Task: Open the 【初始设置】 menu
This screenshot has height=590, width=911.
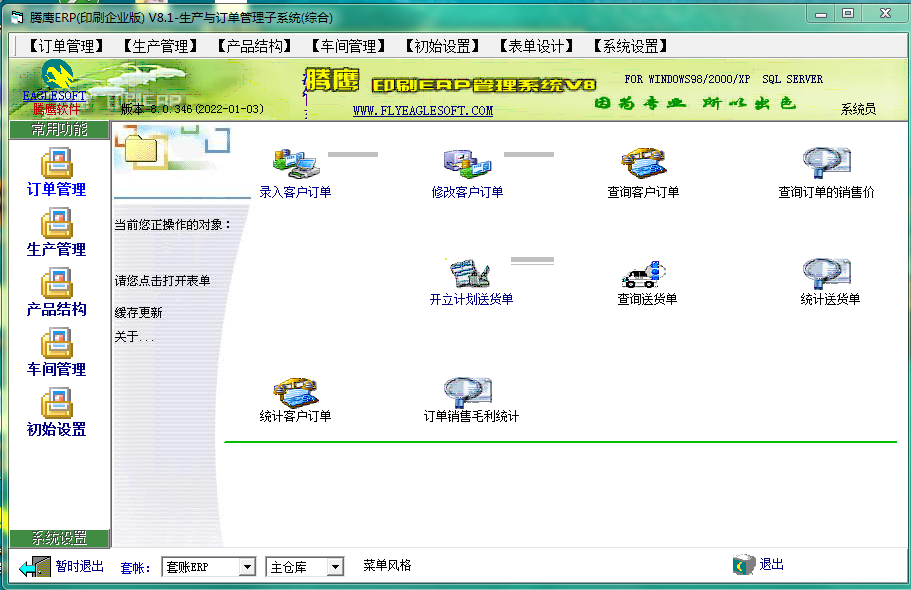Action: 442,46
